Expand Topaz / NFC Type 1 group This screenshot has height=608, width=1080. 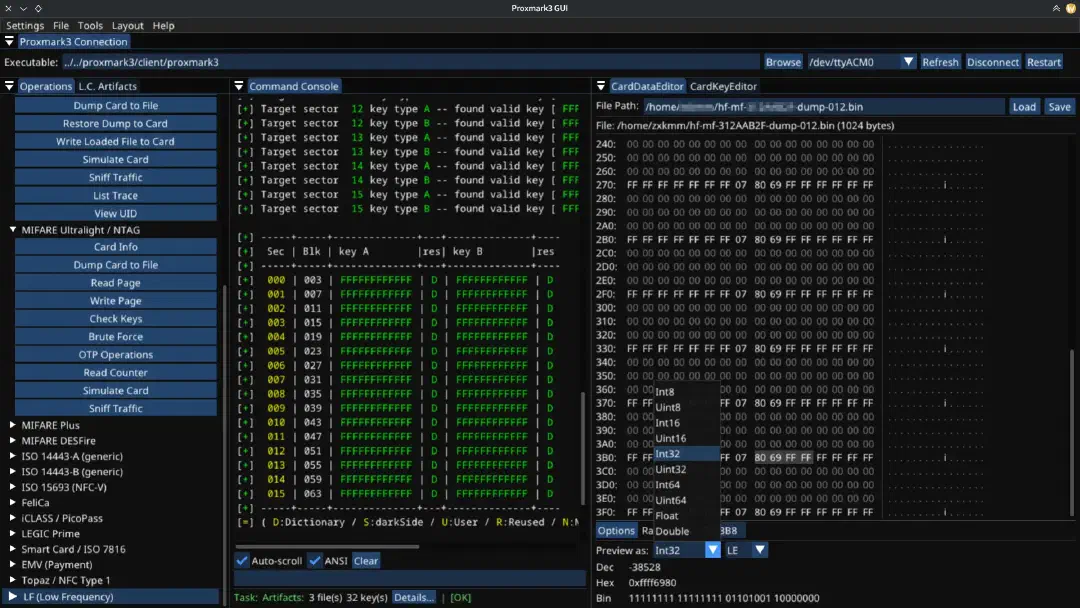[12, 580]
